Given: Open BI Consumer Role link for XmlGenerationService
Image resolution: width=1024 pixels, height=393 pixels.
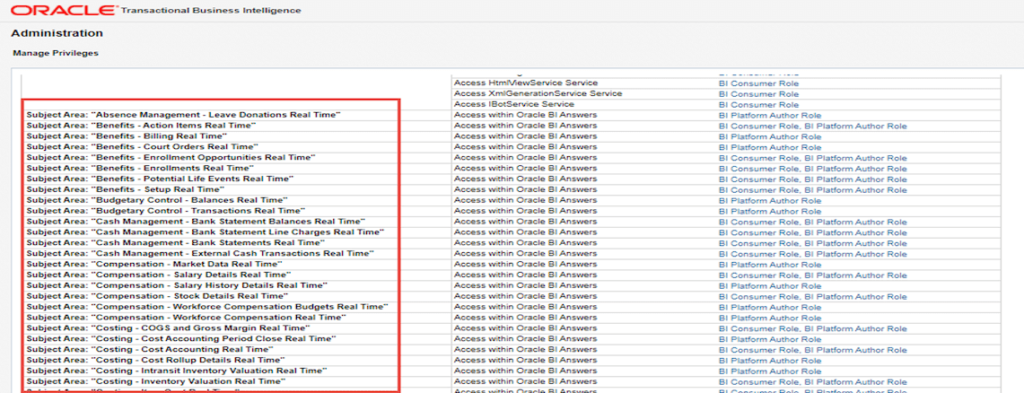Looking at the screenshot, I should (x=758, y=93).
